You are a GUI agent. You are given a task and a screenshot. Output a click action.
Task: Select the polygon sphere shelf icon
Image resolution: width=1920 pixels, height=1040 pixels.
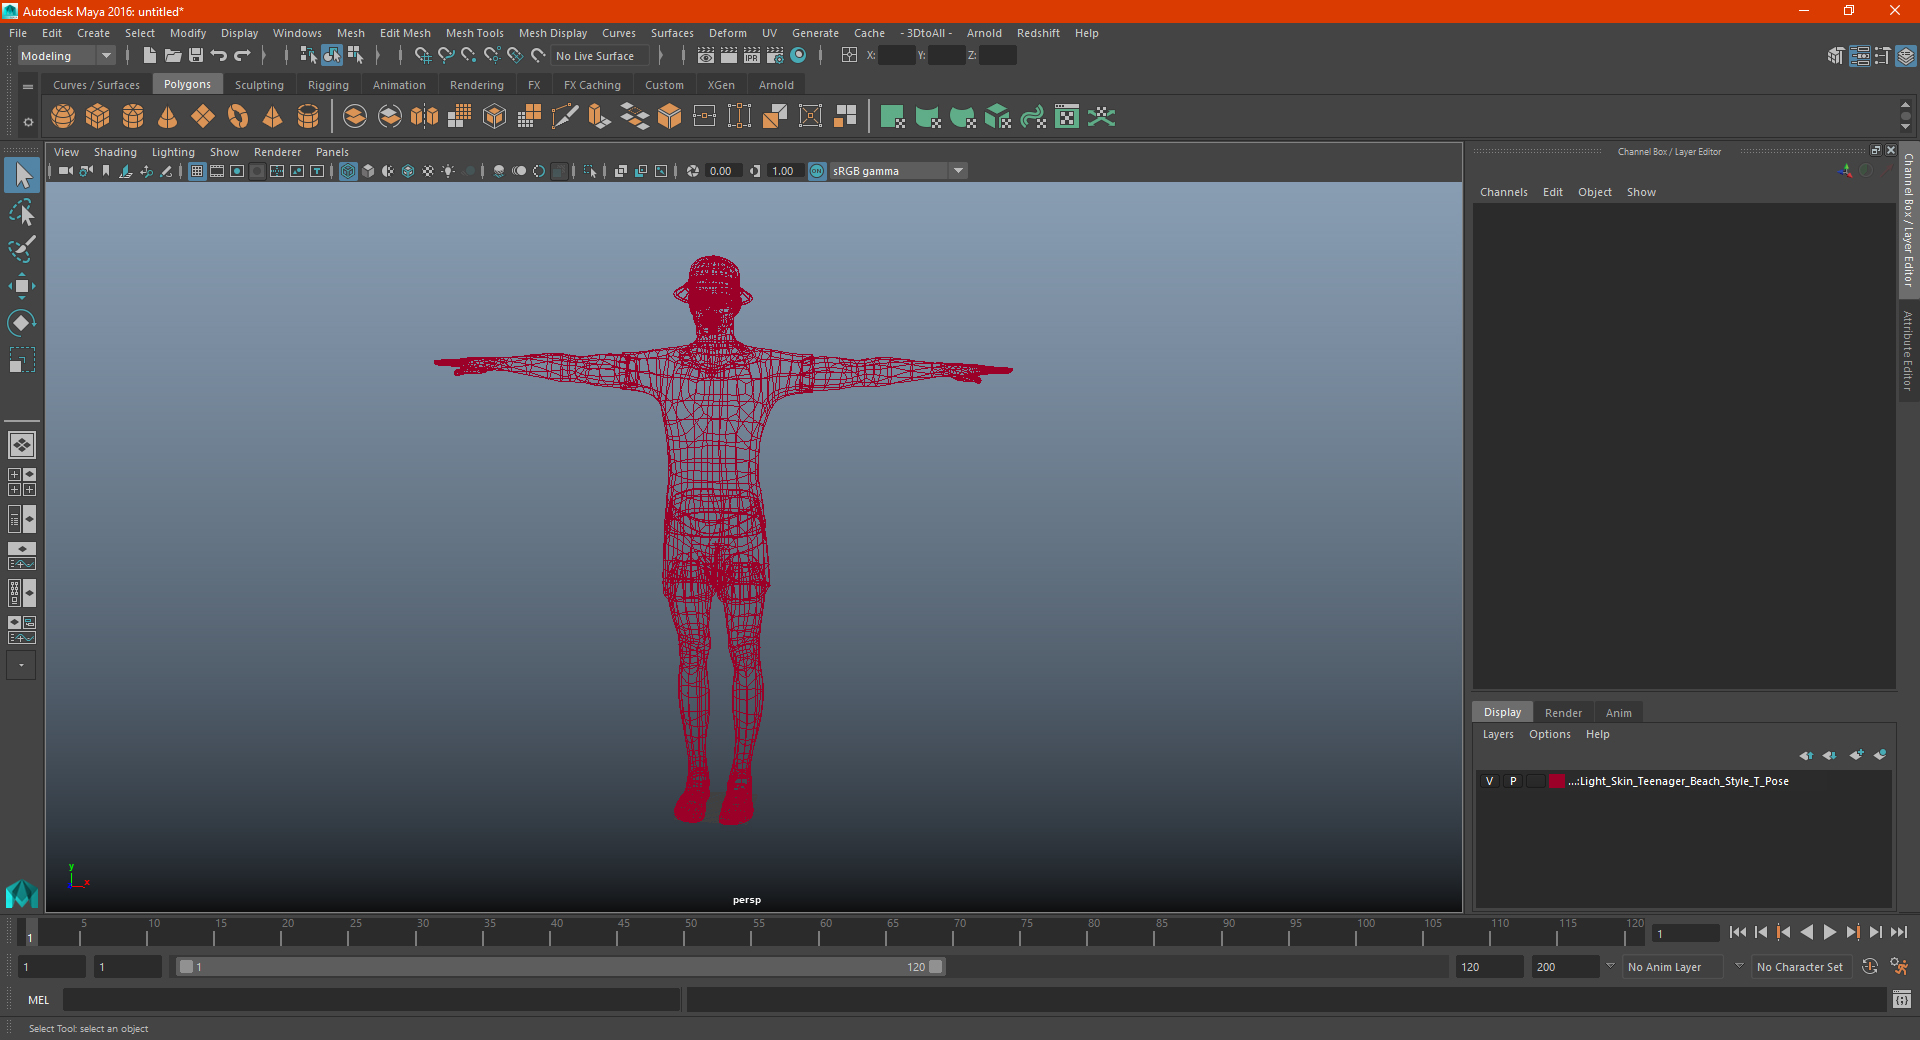63,117
